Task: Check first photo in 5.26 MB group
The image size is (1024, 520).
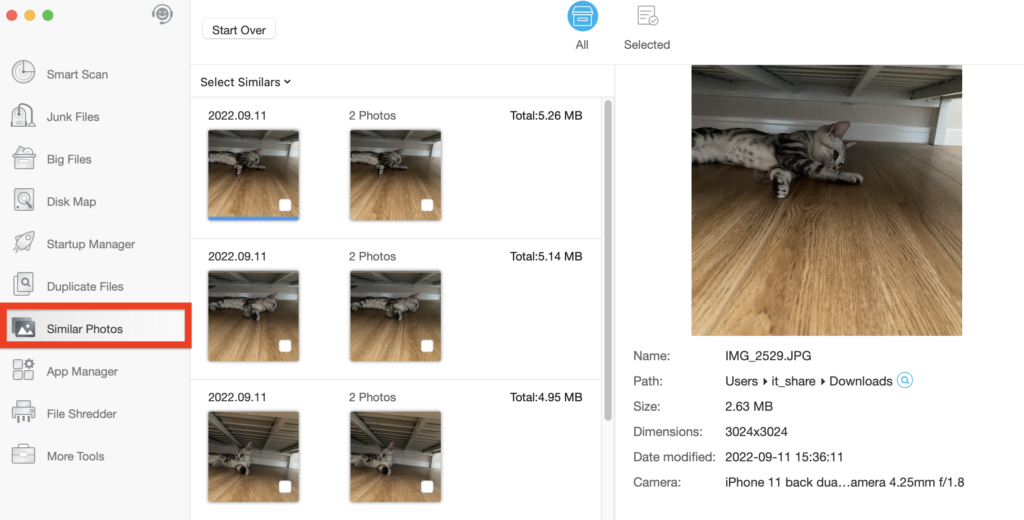Action: coord(285,205)
